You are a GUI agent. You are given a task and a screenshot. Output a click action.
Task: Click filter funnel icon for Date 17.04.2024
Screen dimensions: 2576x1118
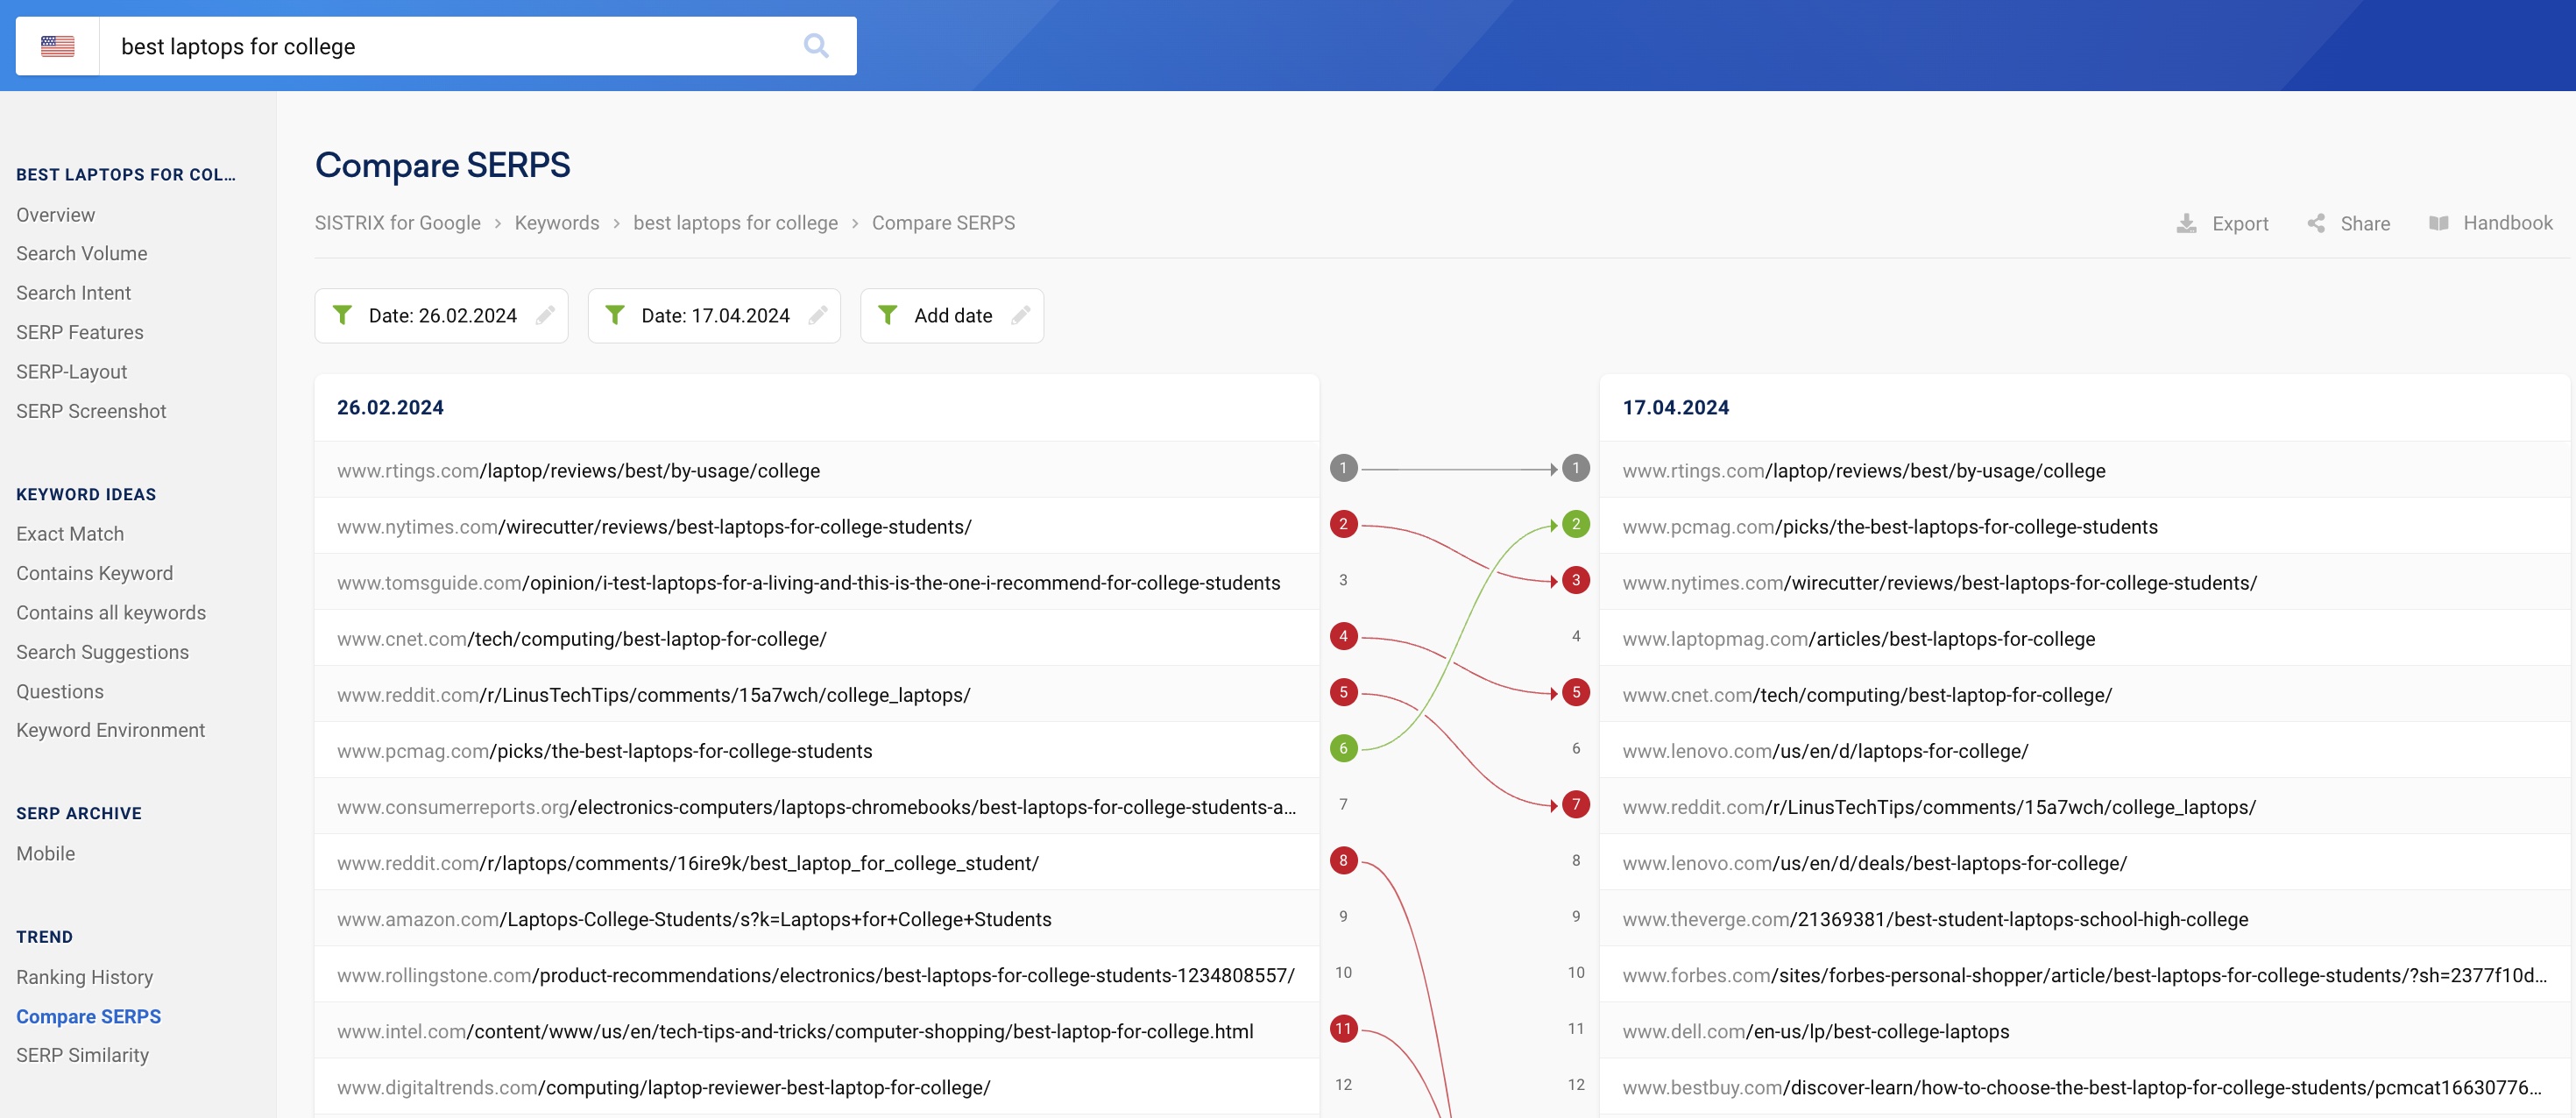(x=615, y=315)
